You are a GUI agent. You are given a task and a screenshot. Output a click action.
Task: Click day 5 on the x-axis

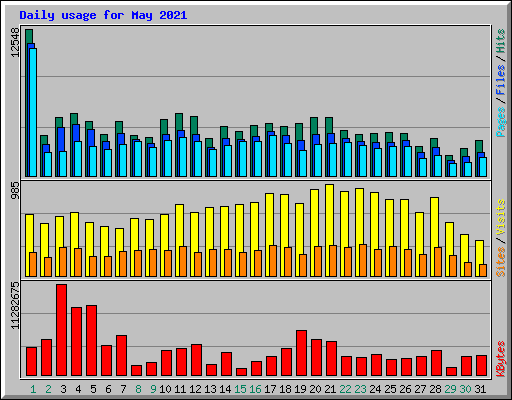(93, 389)
